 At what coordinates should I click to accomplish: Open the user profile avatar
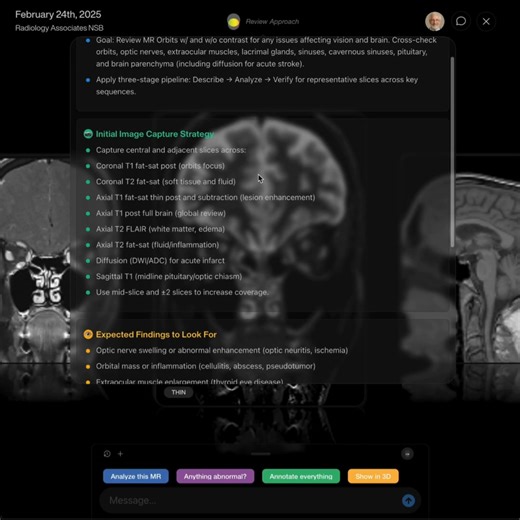[435, 21]
